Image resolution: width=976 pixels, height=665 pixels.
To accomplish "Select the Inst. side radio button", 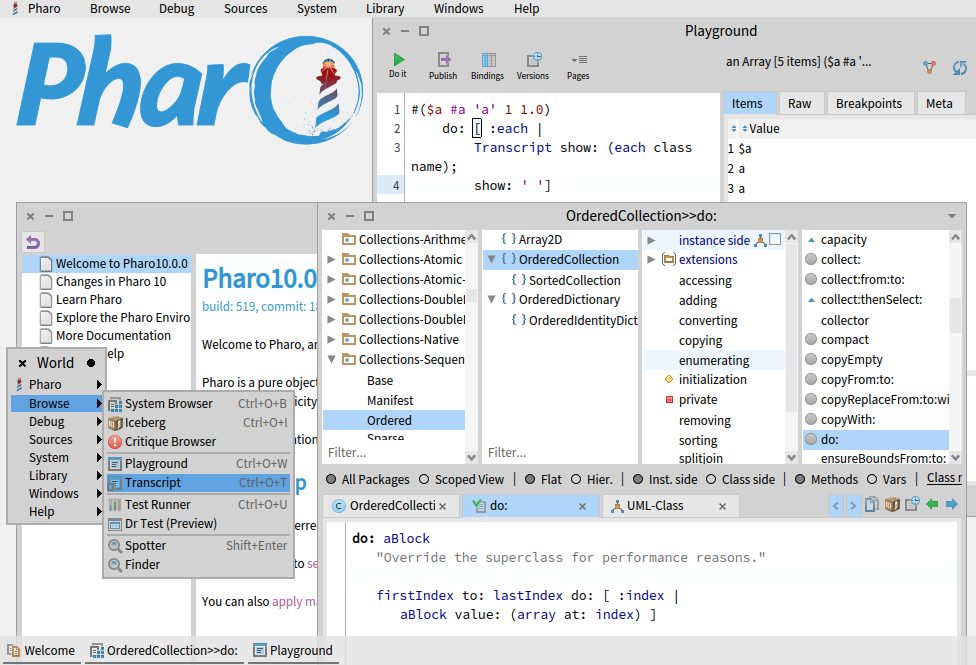I will 638,479.
